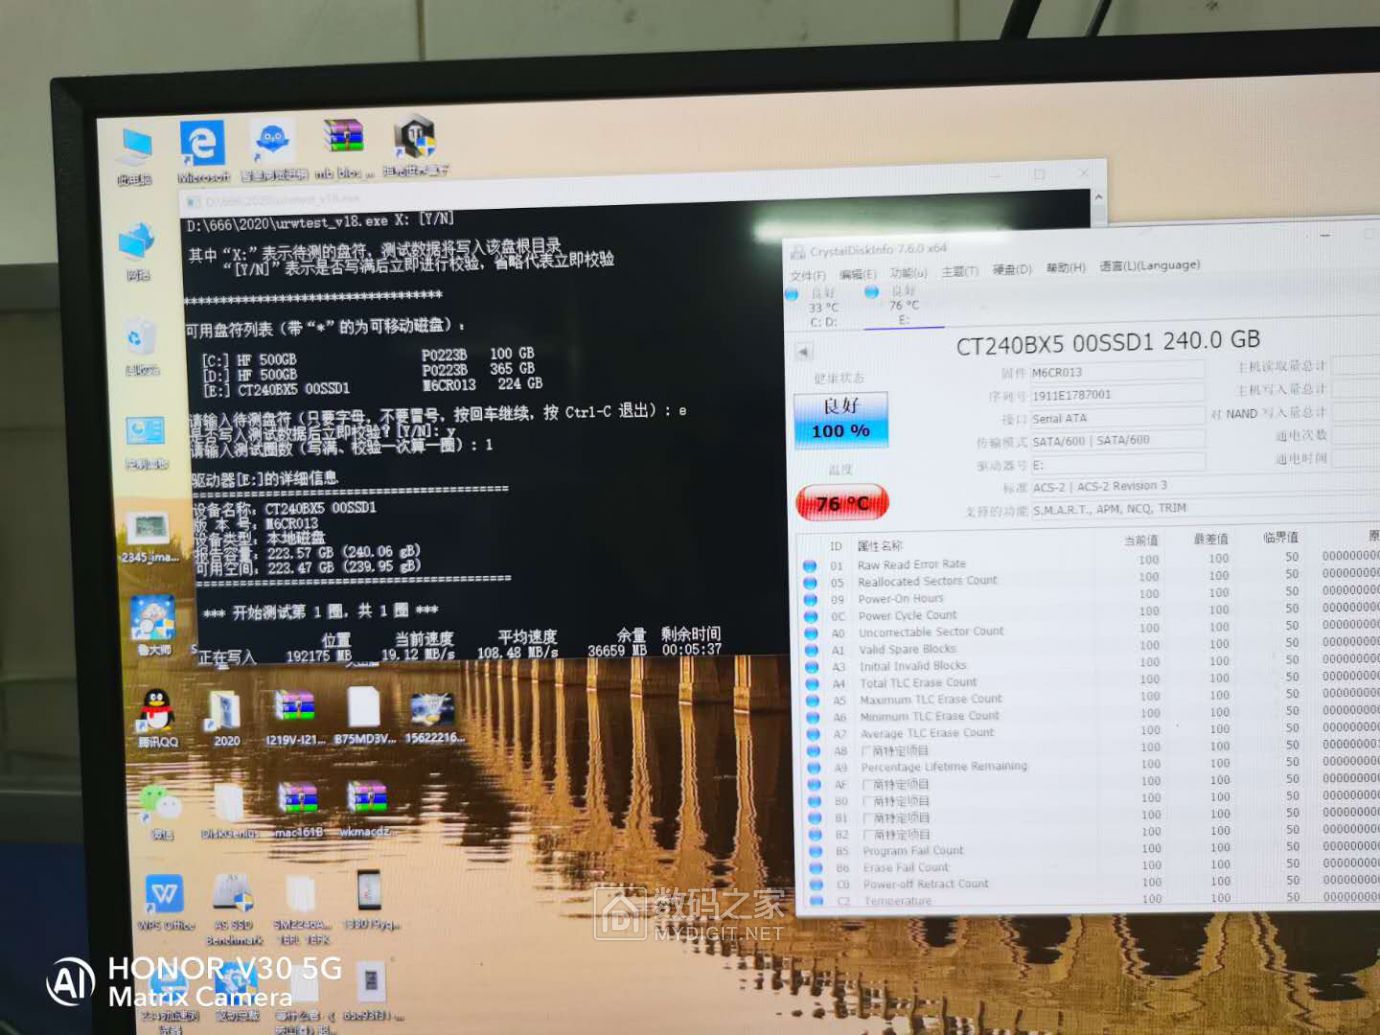
Task: Open the 2345_ima... desktop file
Action: [x=147, y=537]
